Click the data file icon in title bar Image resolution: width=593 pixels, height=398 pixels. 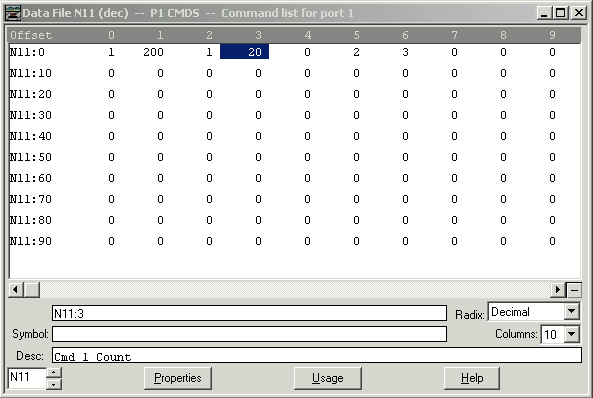coord(13,13)
